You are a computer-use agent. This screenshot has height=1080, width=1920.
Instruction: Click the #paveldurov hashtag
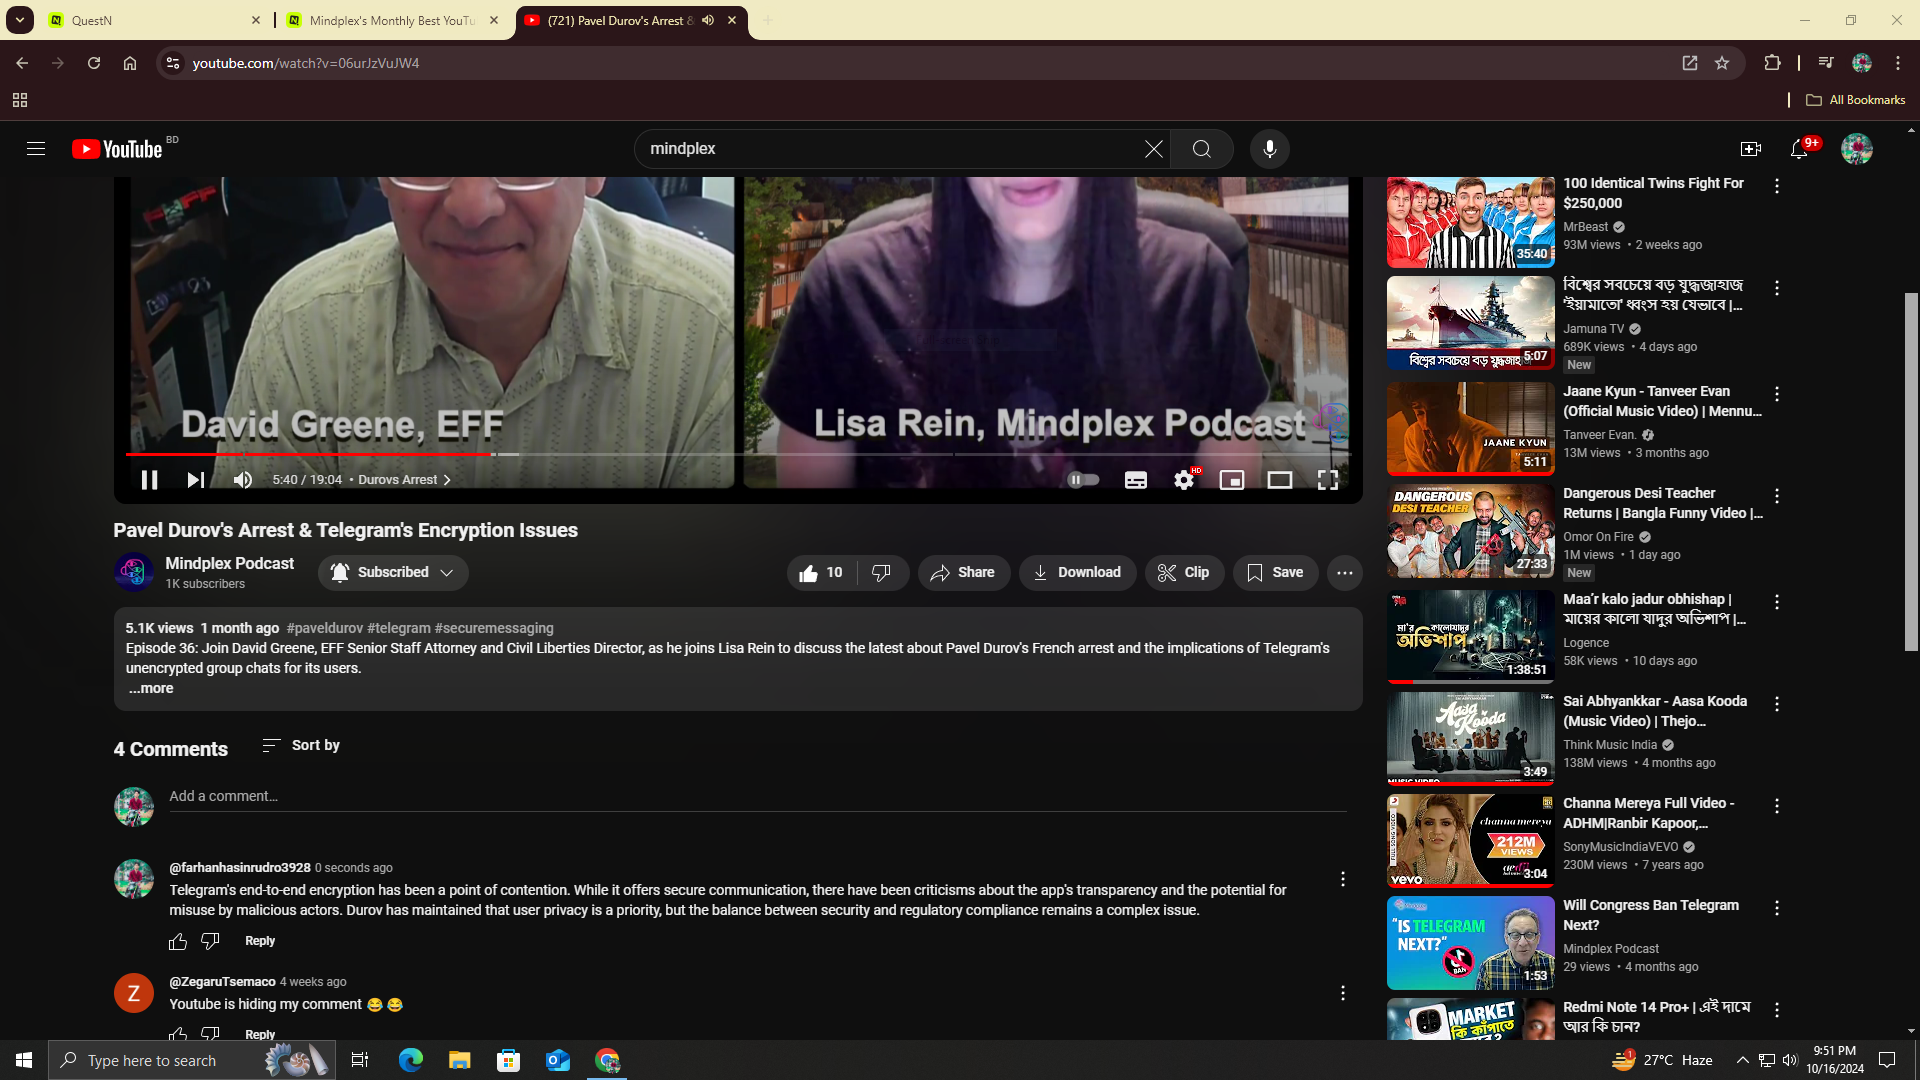(x=325, y=629)
